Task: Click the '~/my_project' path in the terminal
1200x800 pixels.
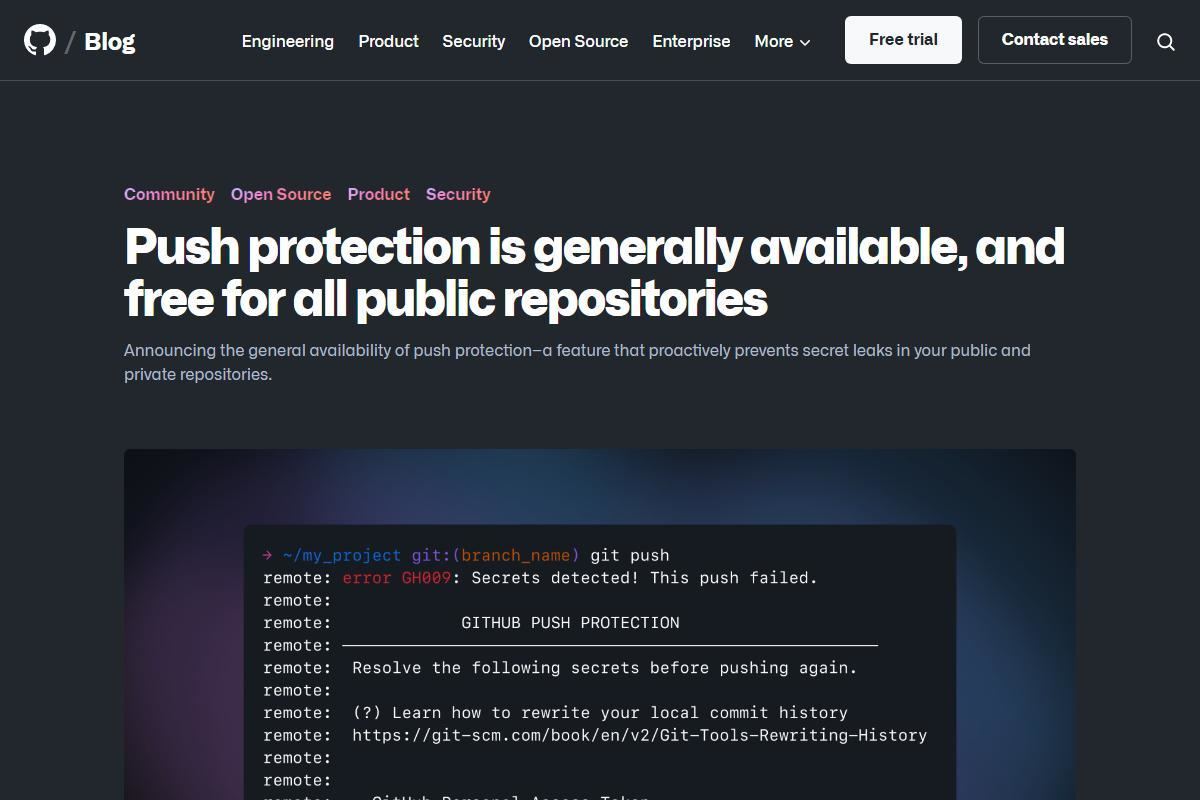Action: point(342,555)
